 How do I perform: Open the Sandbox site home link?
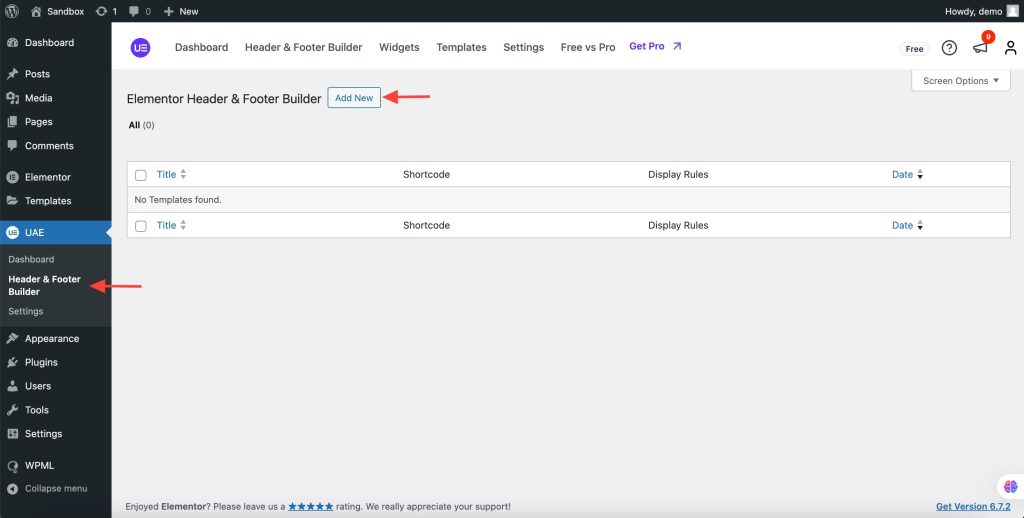click(x=57, y=11)
